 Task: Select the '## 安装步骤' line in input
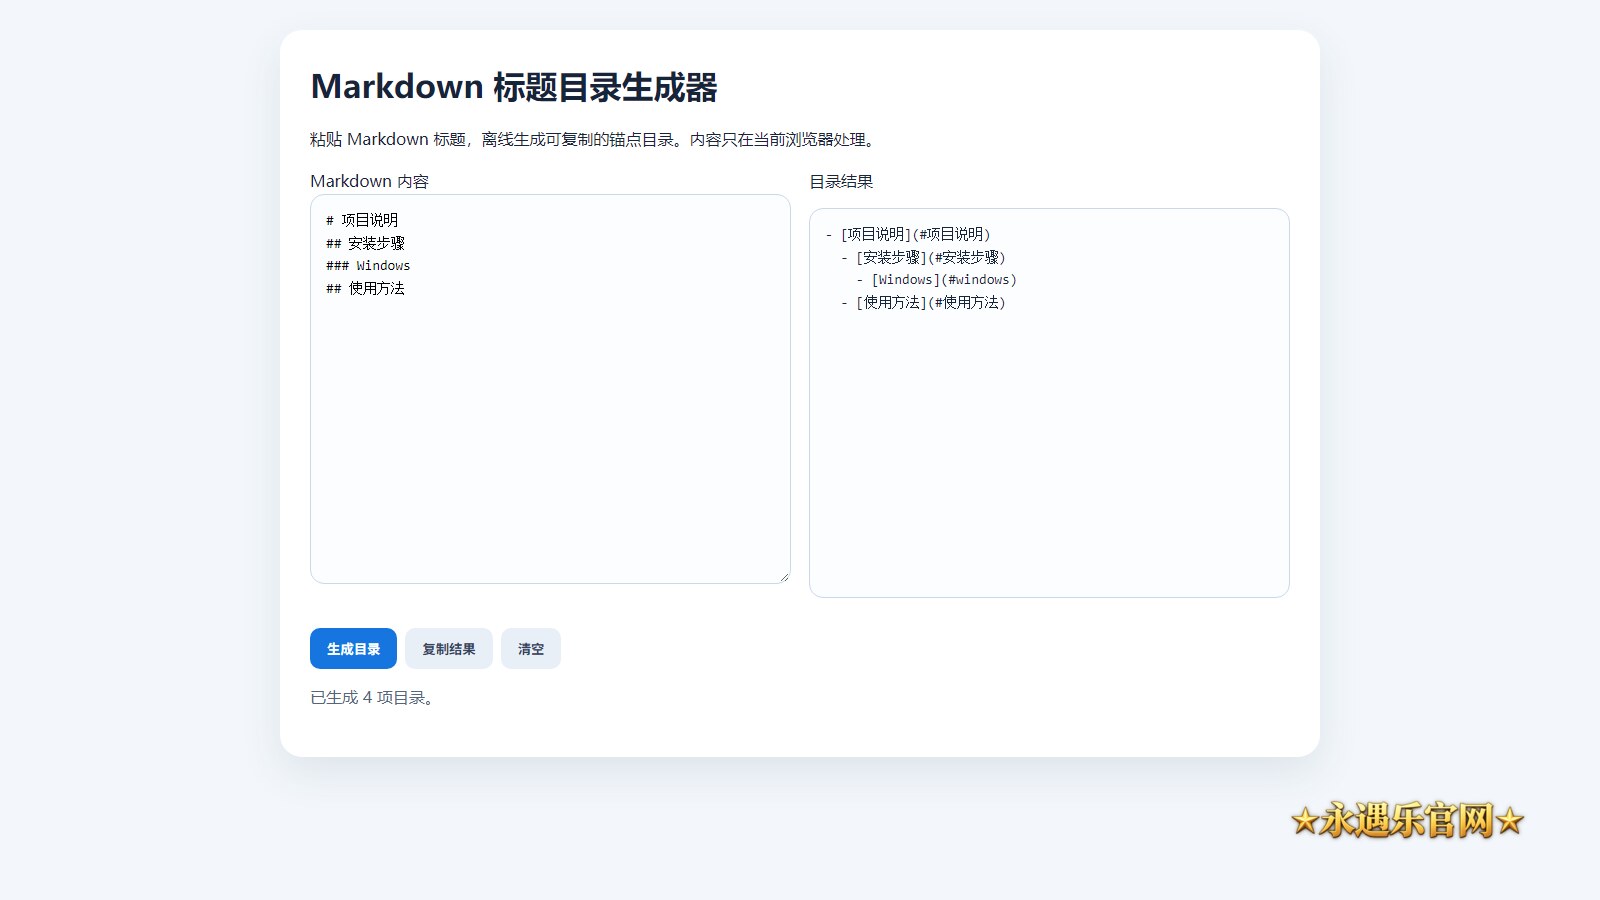tap(365, 243)
